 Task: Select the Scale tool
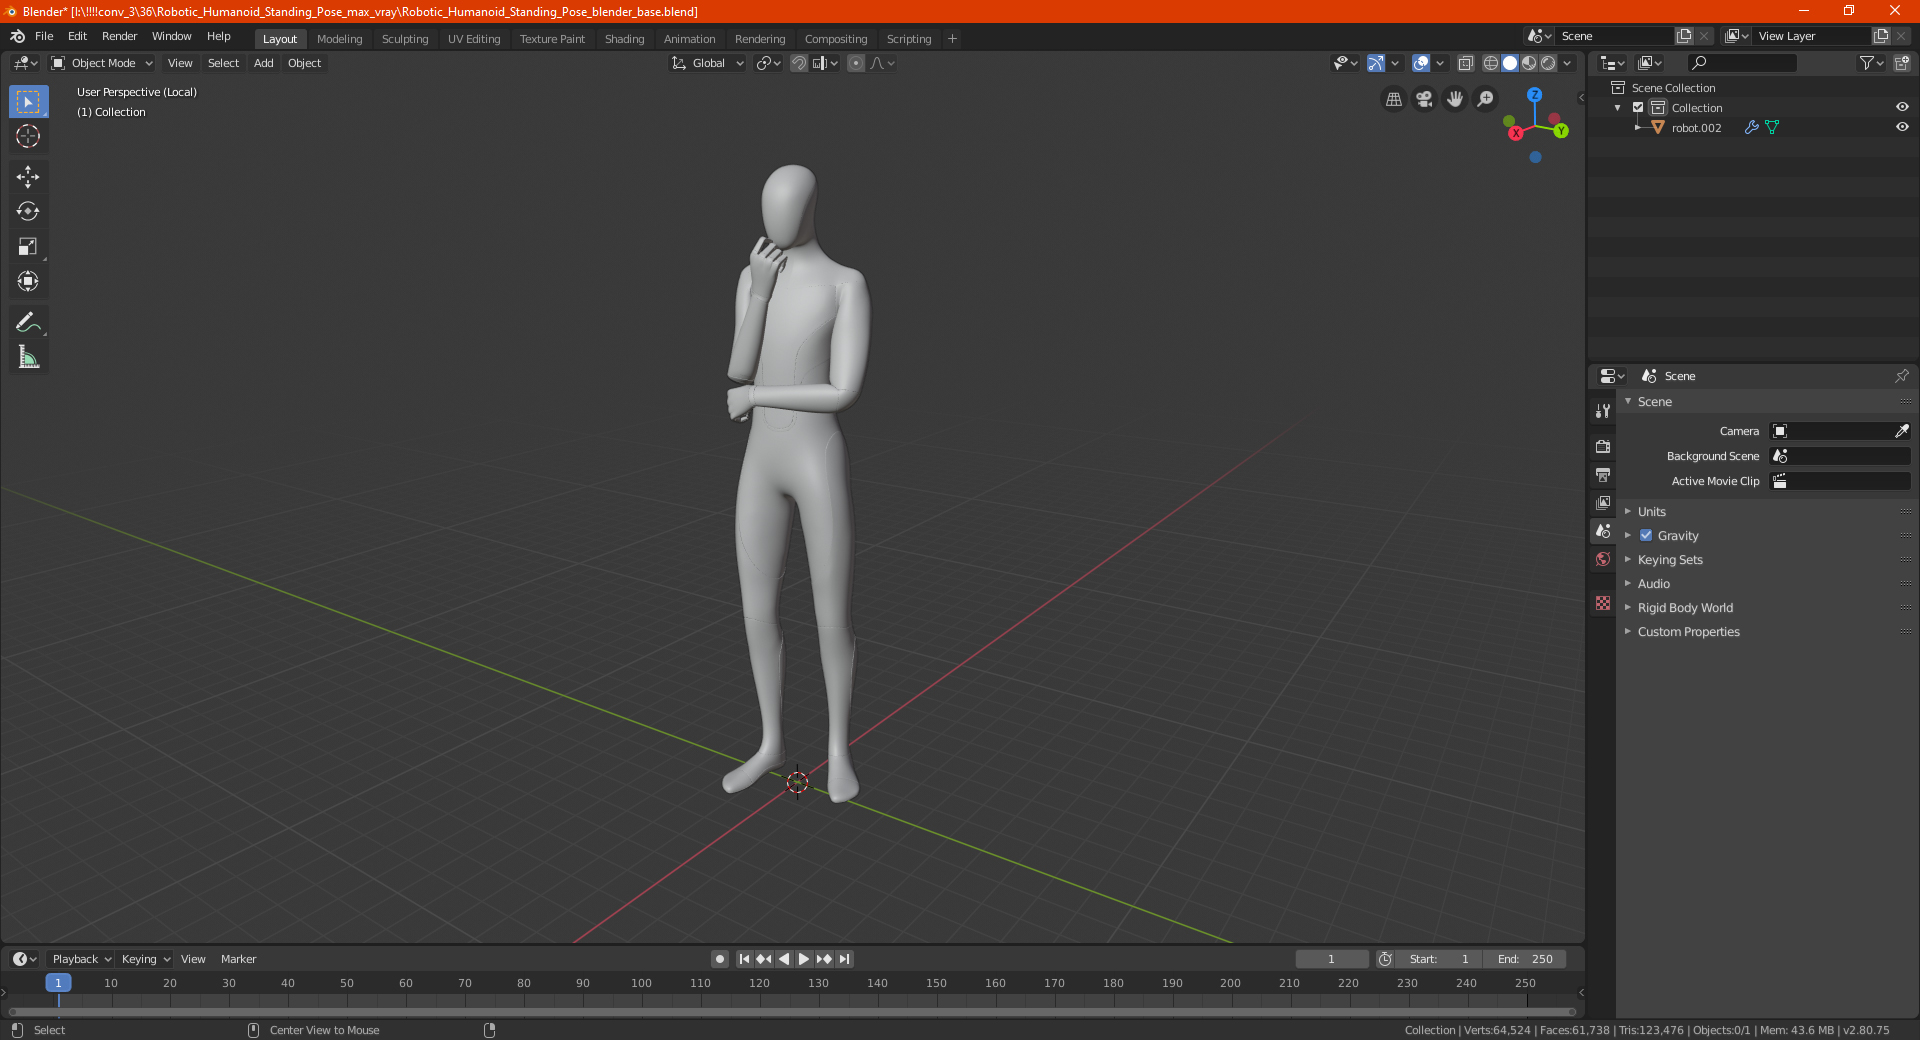(28, 247)
